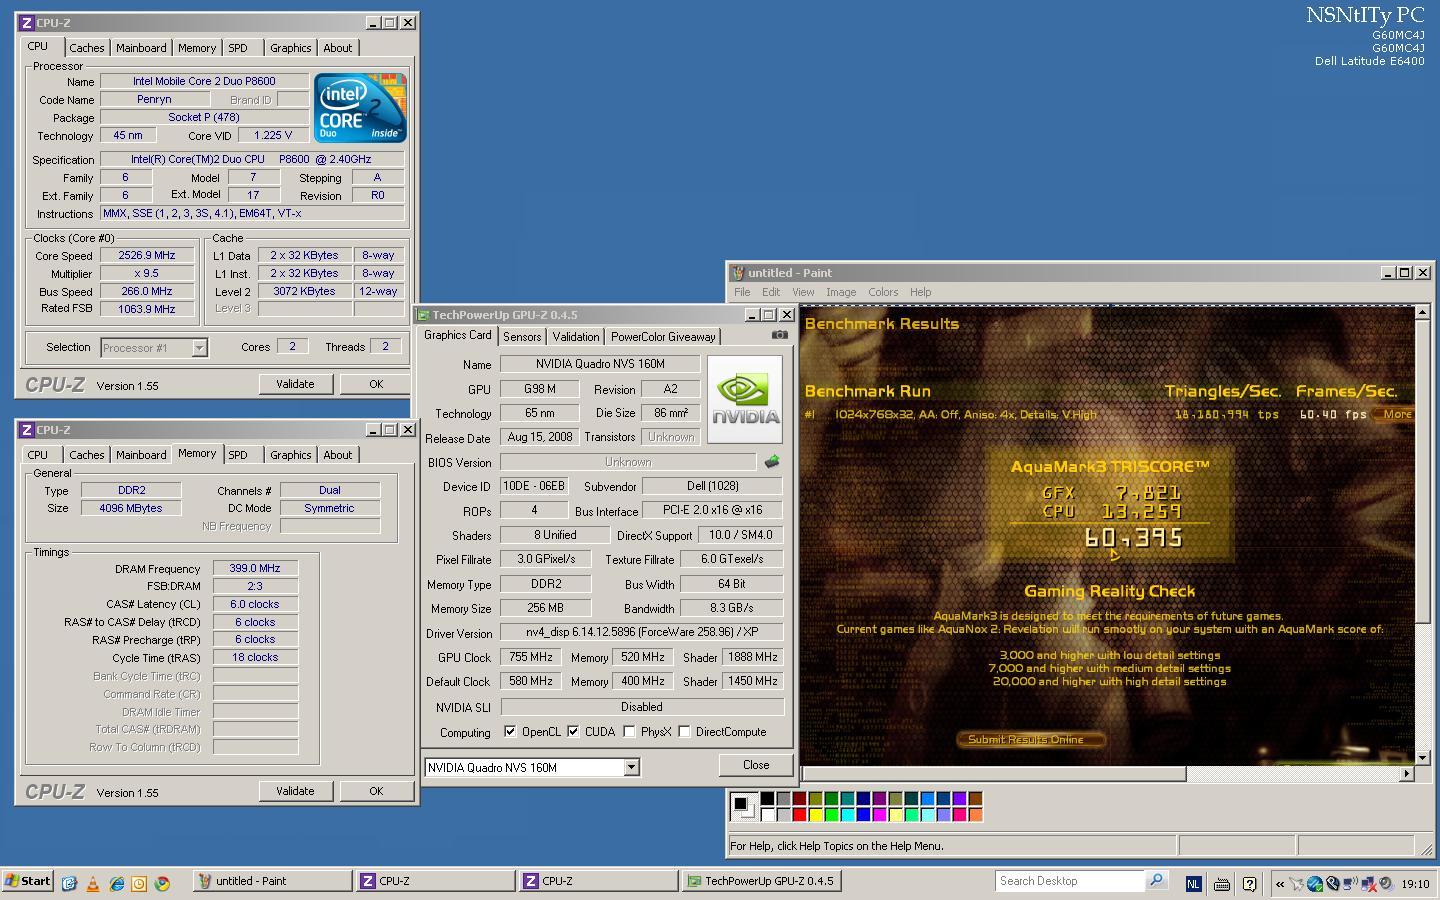Click the NVIDIA logo in GPU-Z

click(745, 399)
